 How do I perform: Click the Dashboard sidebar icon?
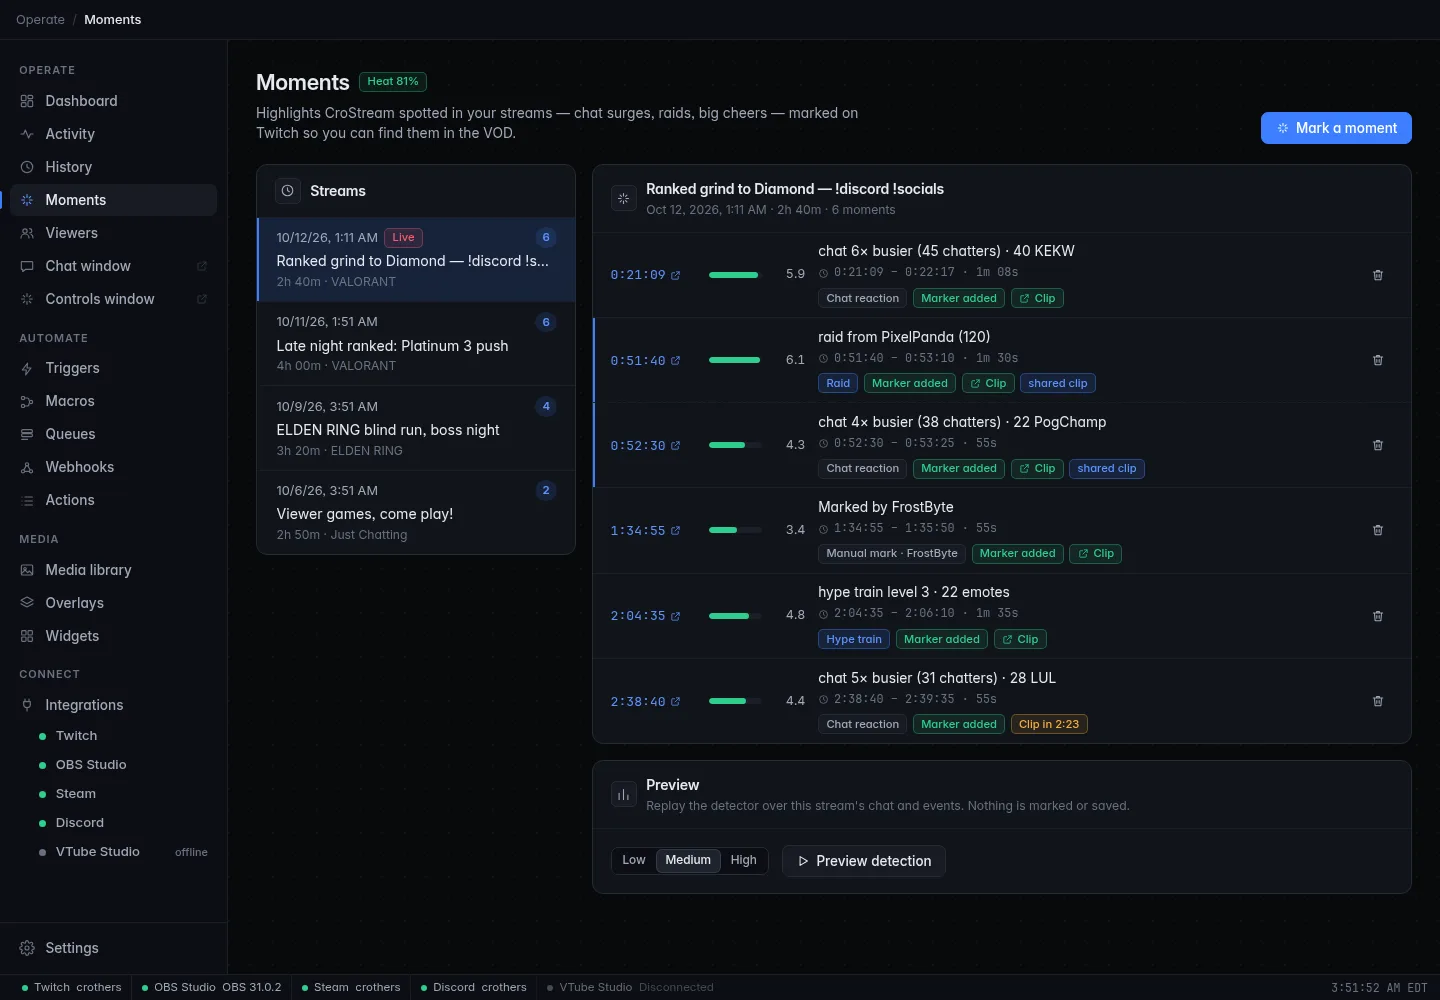[x=27, y=101]
